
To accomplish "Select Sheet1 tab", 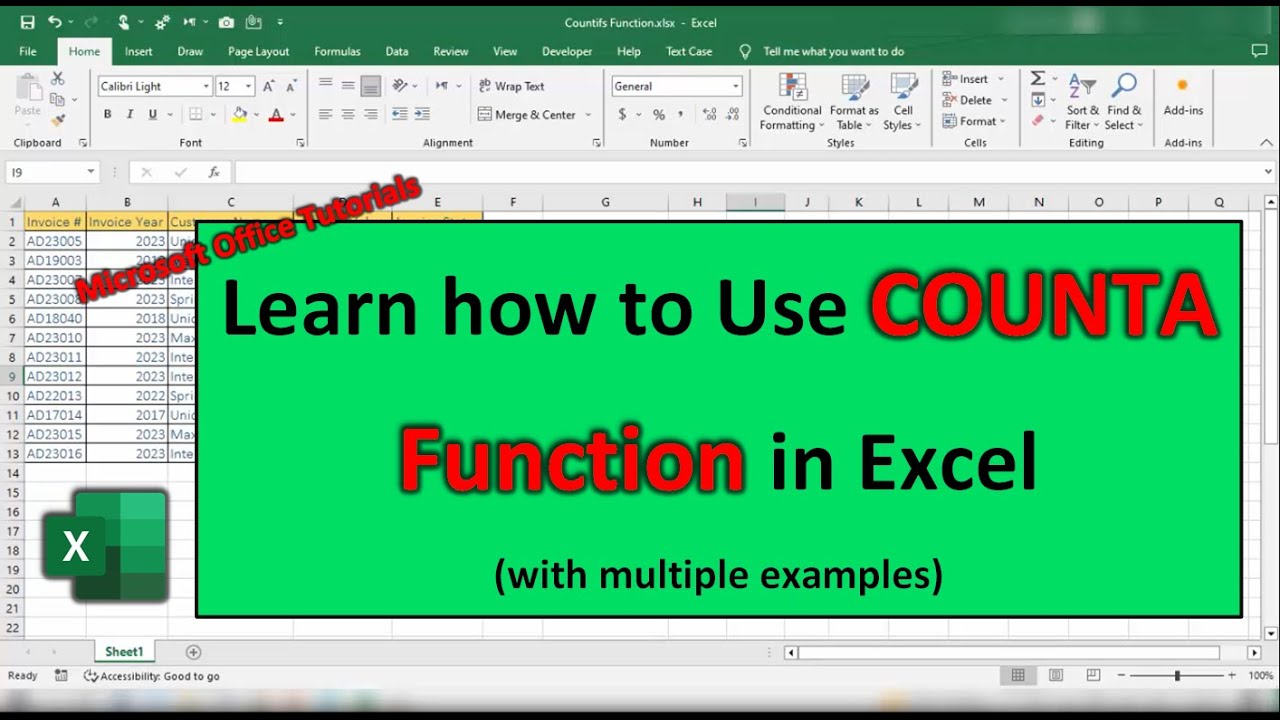I will 124,652.
